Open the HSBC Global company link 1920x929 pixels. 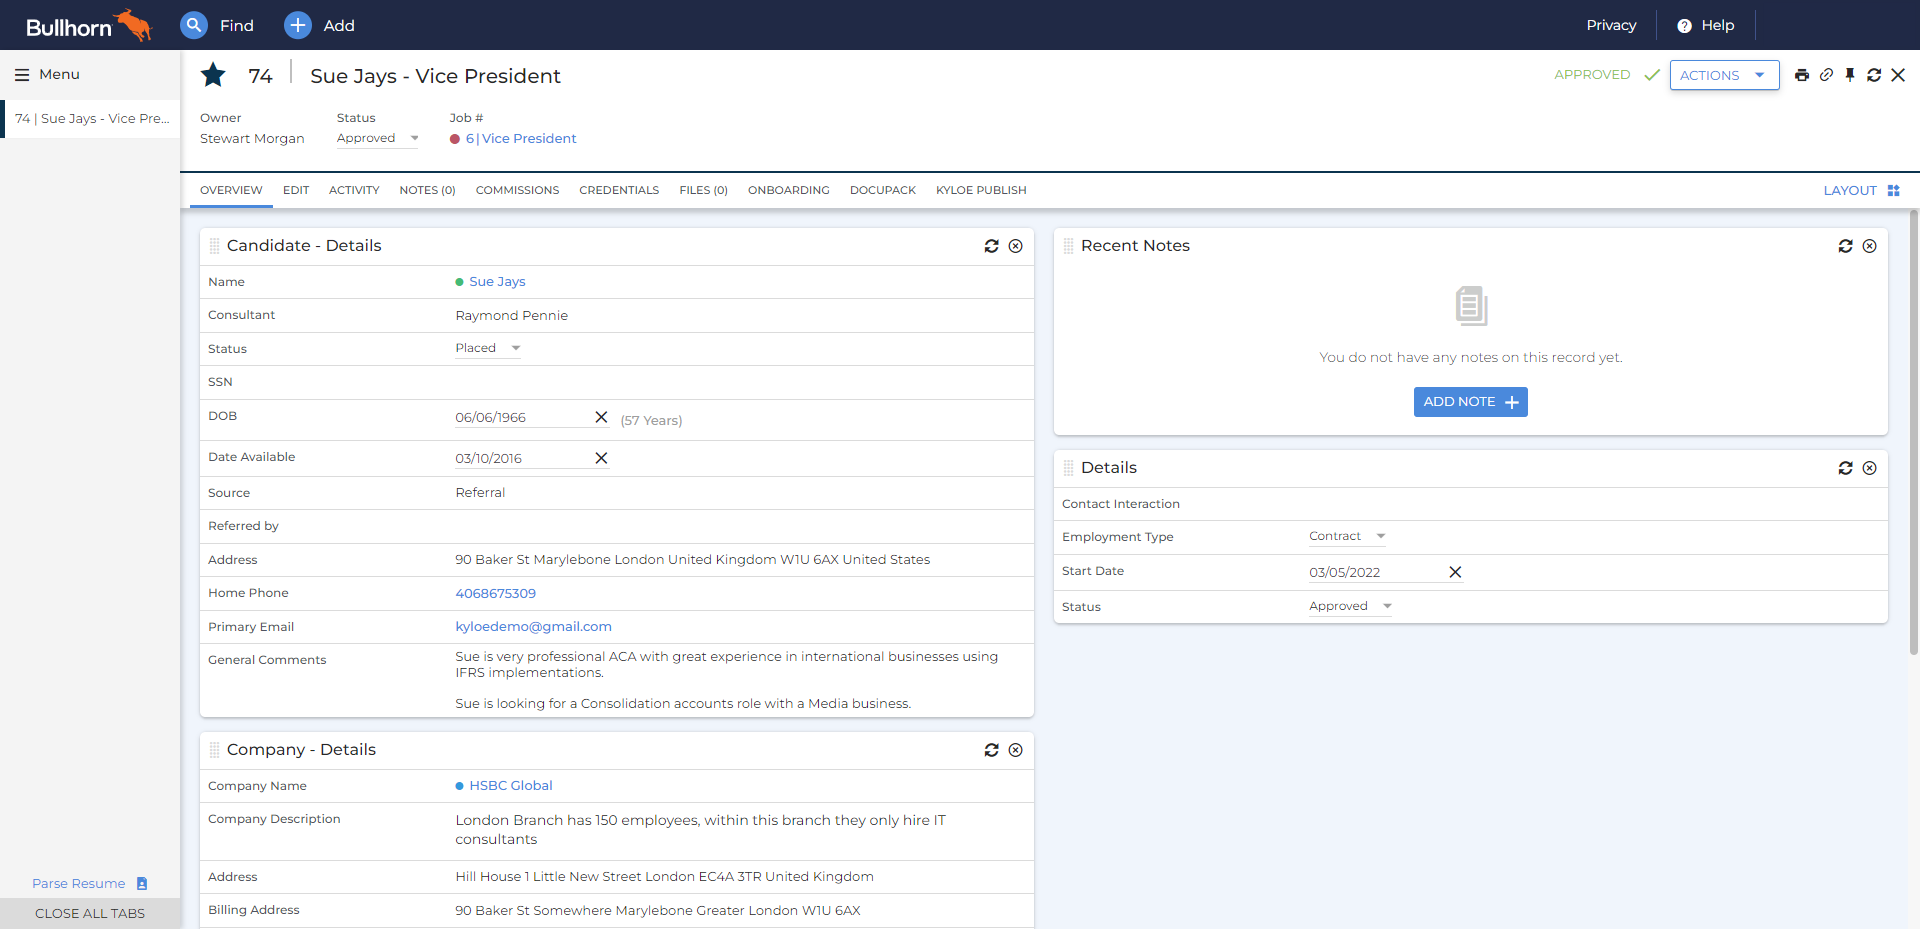[511, 786]
